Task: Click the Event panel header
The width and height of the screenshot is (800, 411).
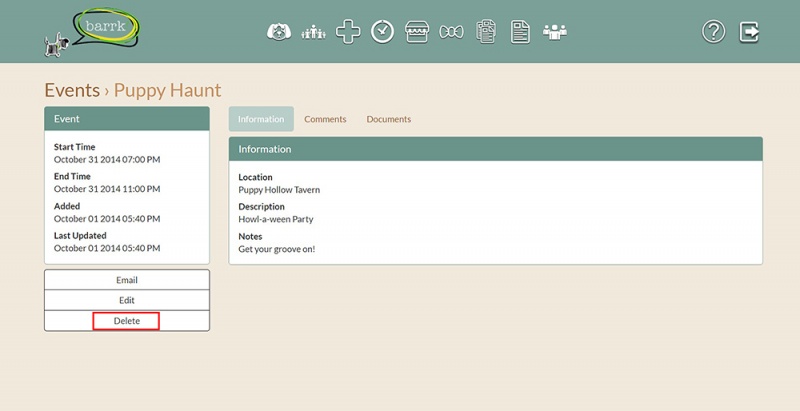Action: pos(127,118)
